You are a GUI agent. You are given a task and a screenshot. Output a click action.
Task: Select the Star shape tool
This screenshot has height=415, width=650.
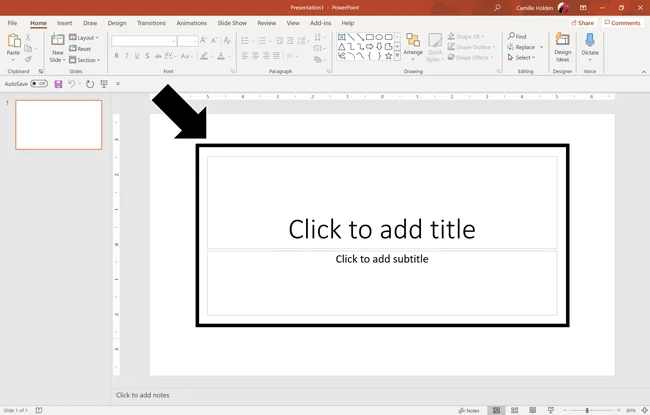[x=388, y=56]
